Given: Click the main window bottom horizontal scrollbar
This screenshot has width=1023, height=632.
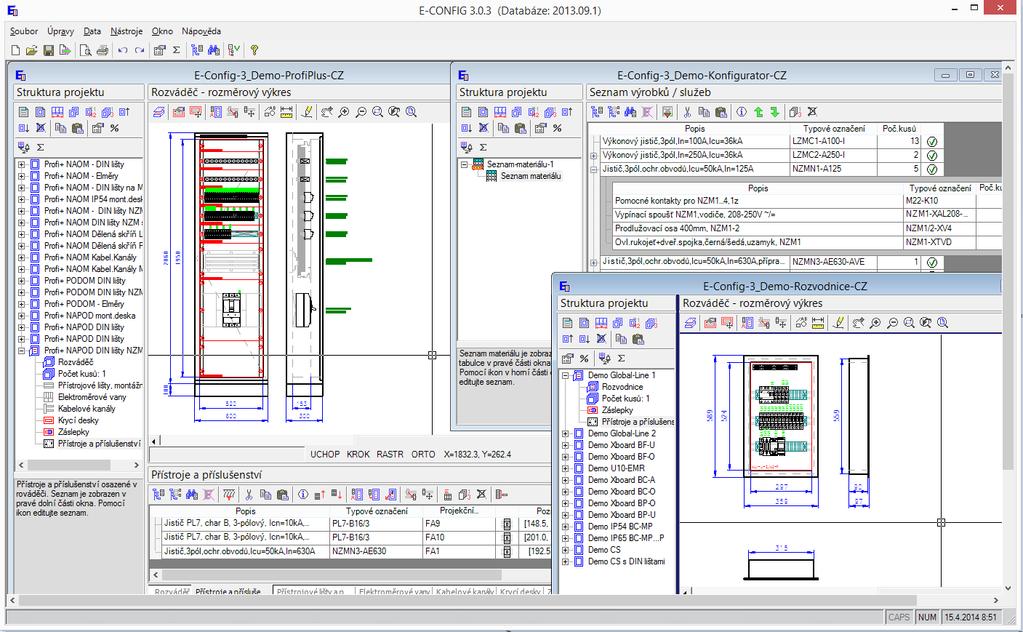Looking at the screenshot, I should 506,600.
